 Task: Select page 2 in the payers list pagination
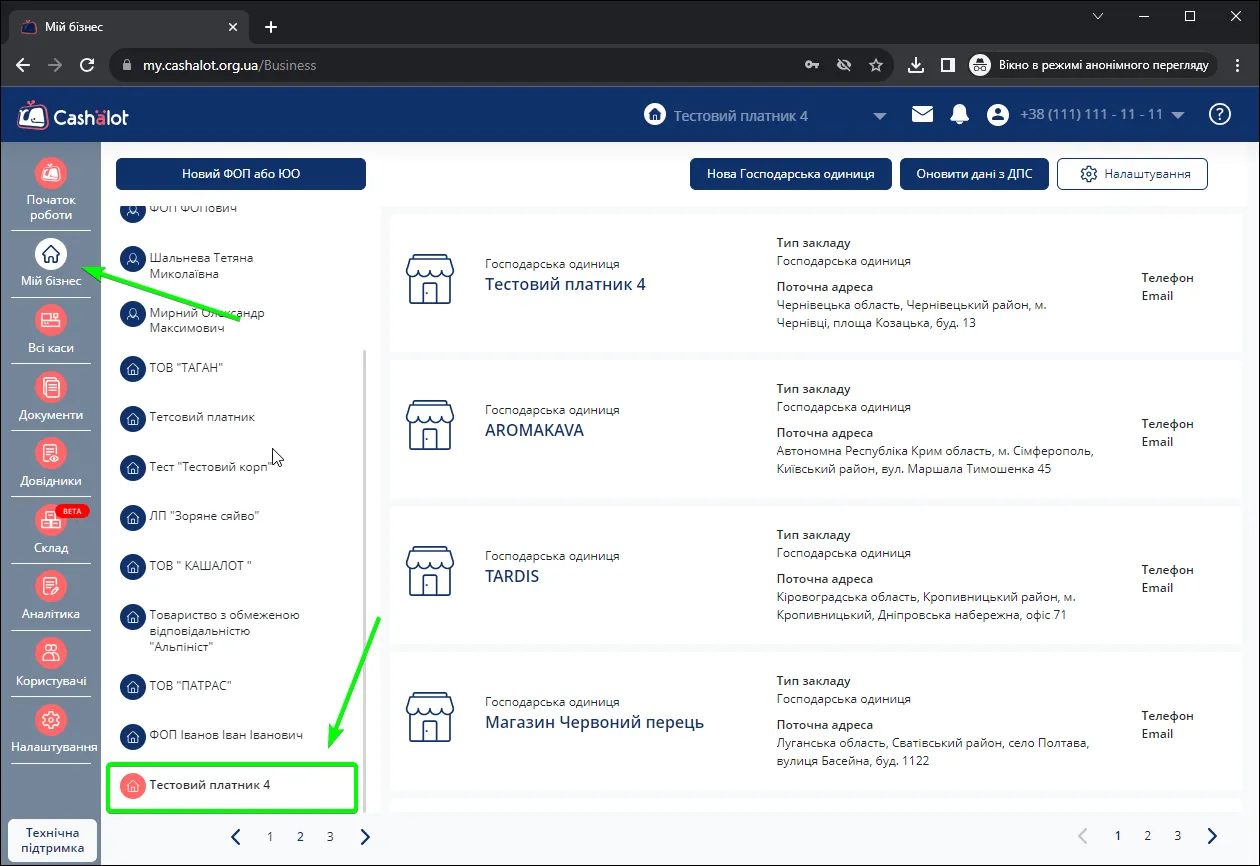click(300, 837)
